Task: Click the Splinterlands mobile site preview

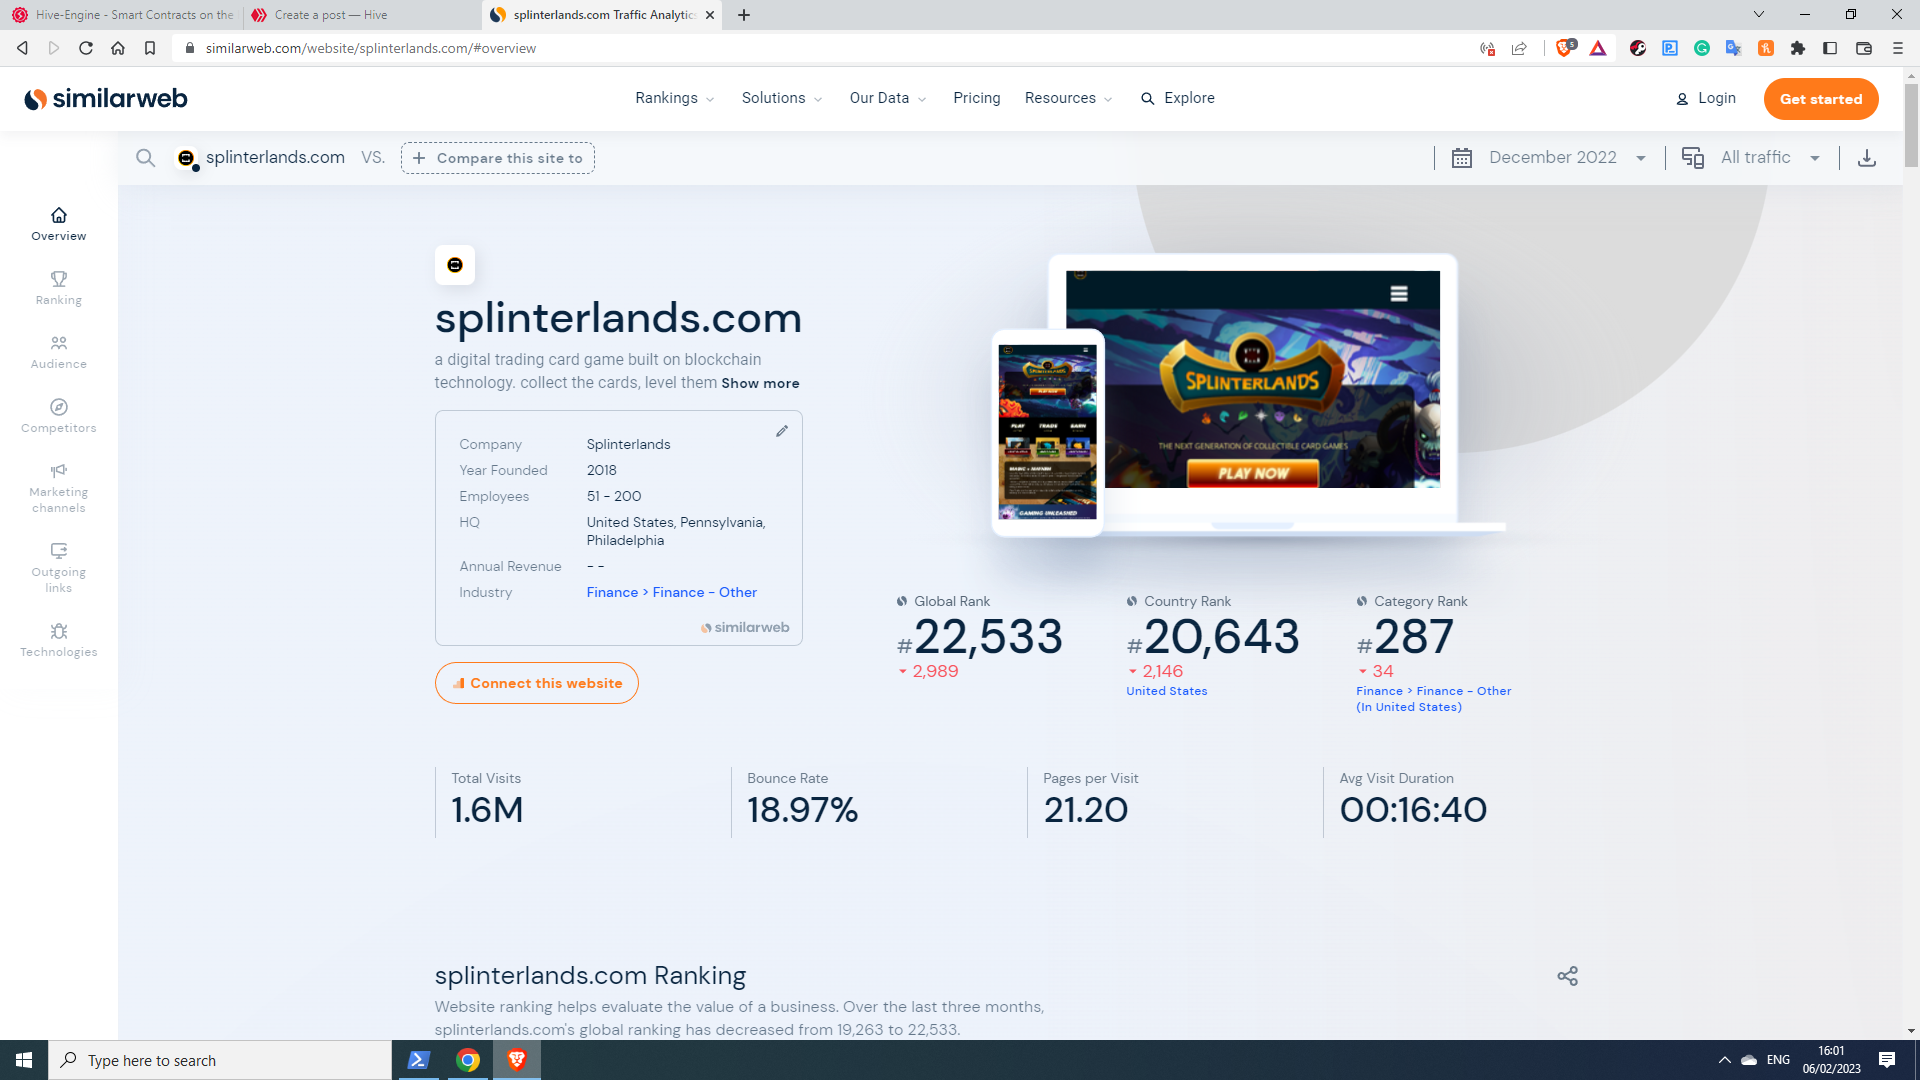Action: coord(1047,432)
